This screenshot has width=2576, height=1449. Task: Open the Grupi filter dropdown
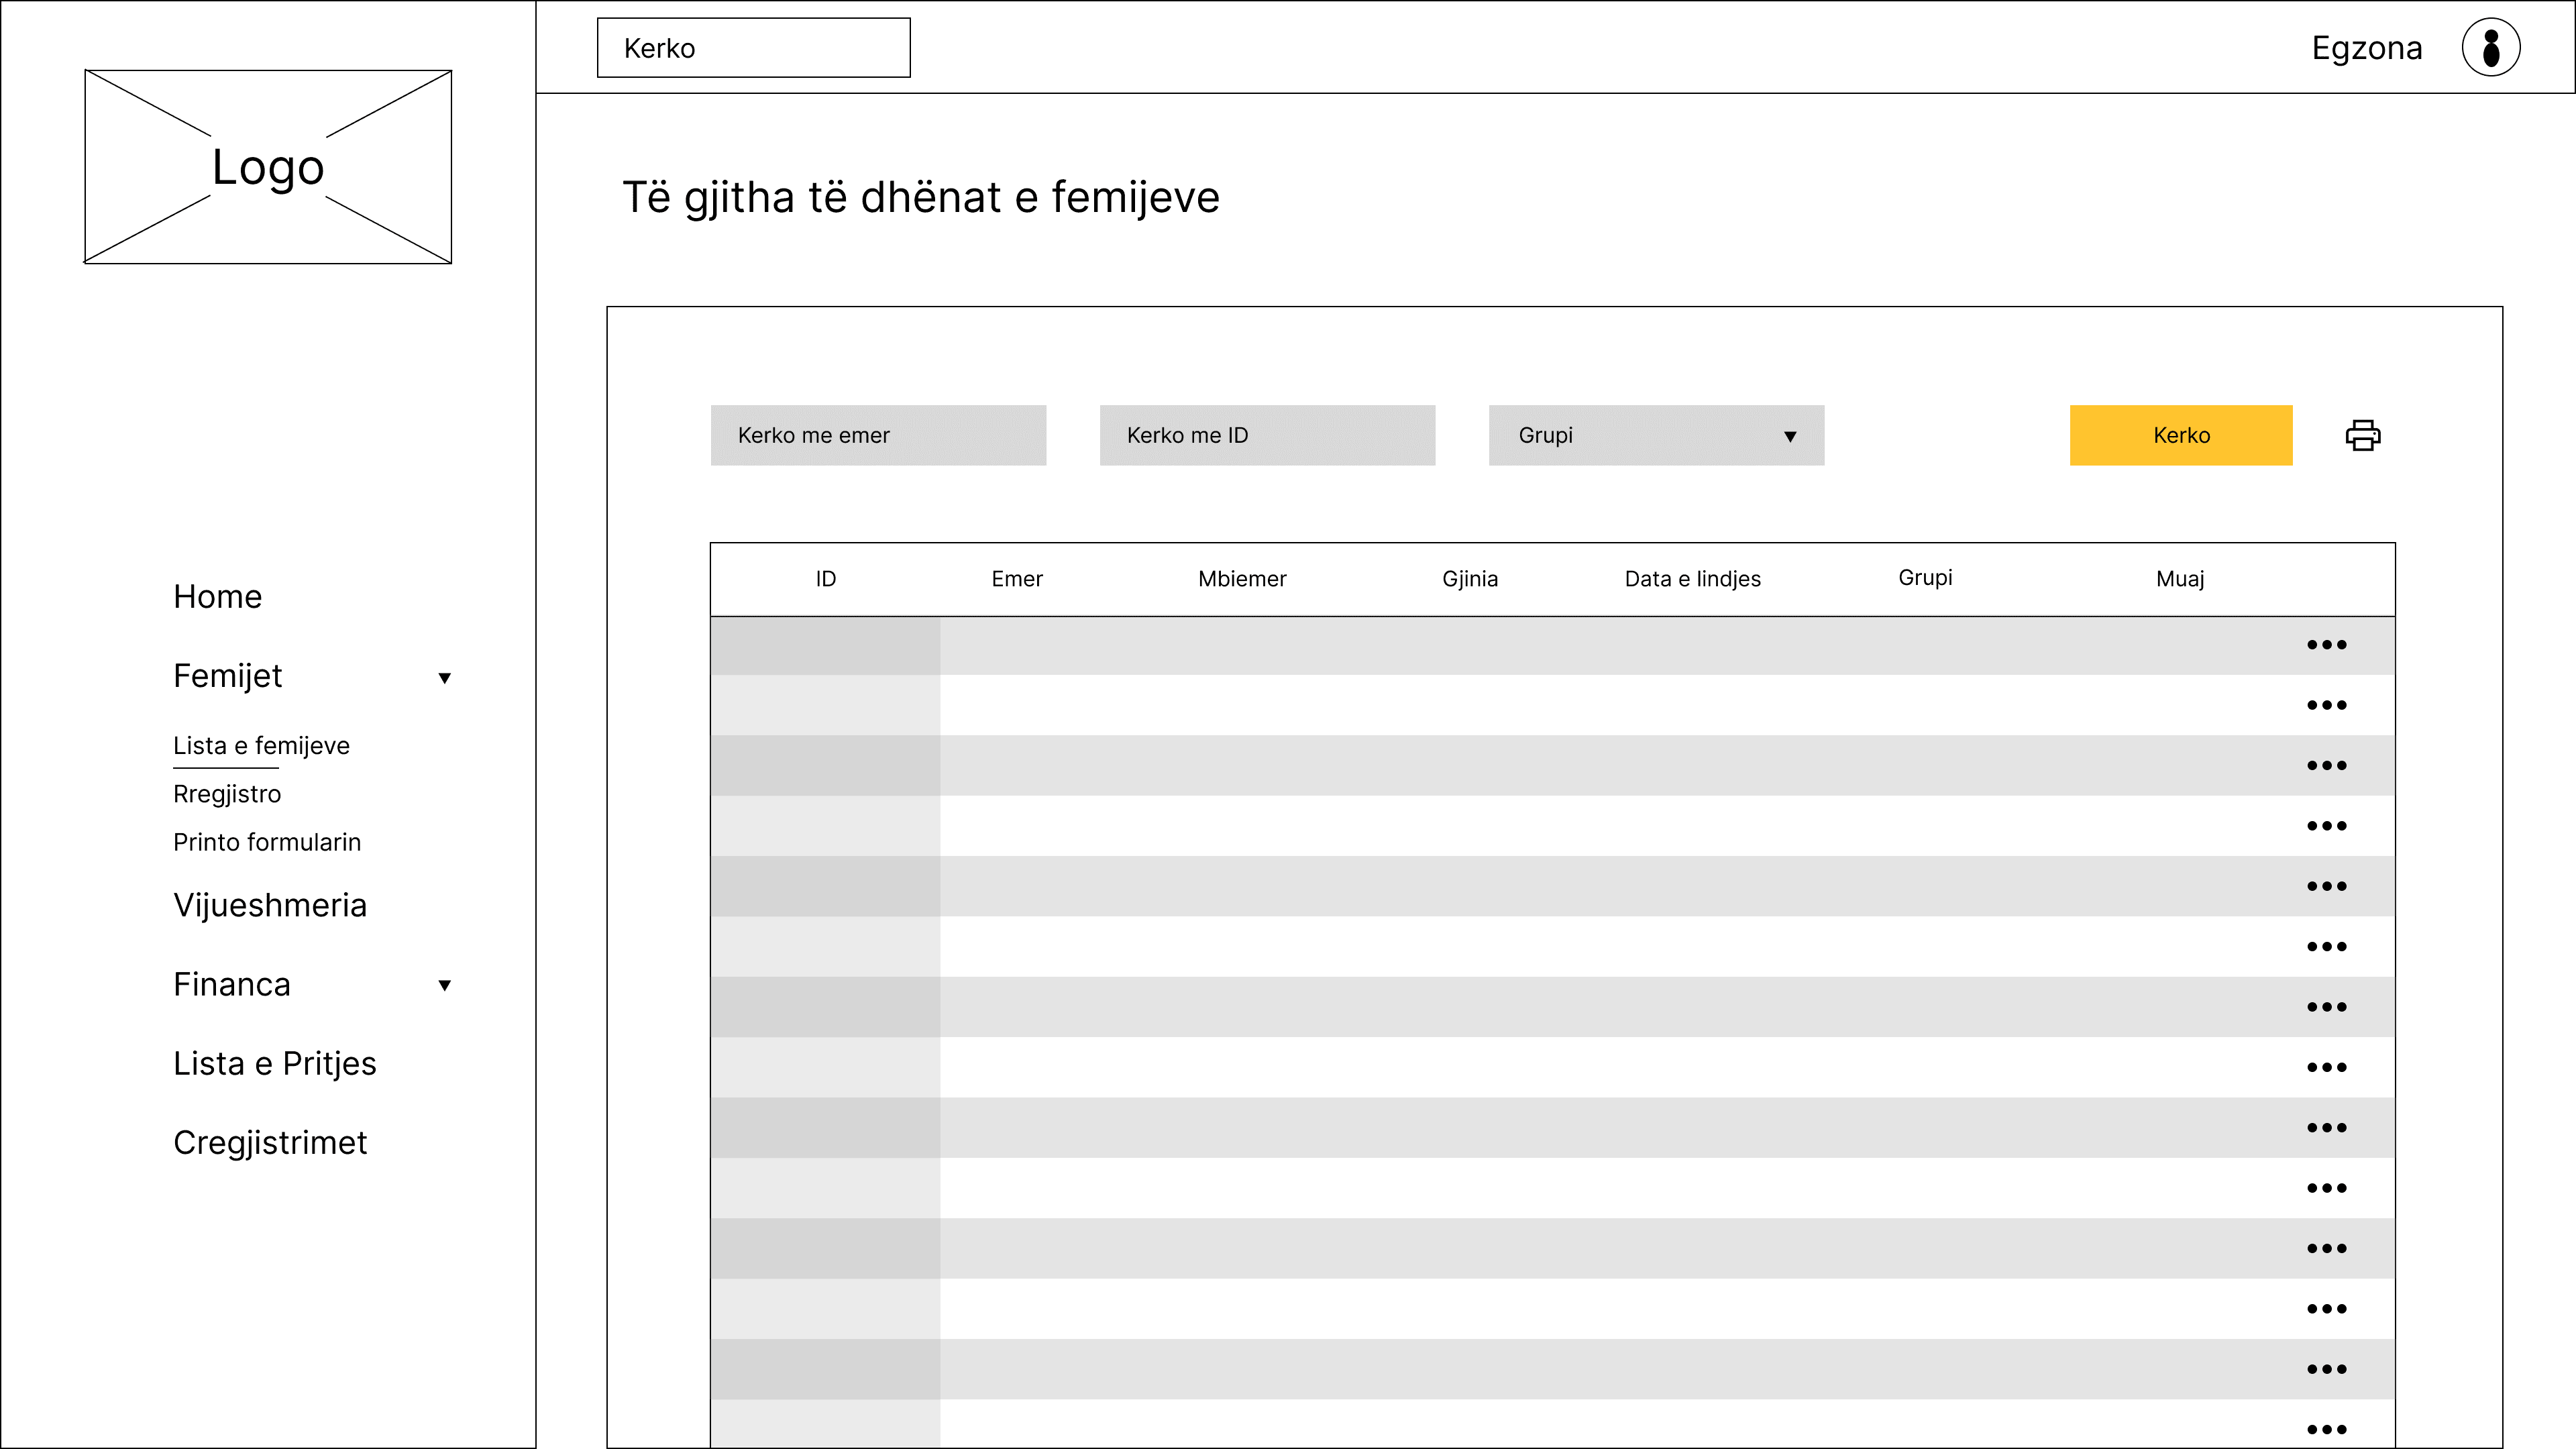click(1656, 435)
